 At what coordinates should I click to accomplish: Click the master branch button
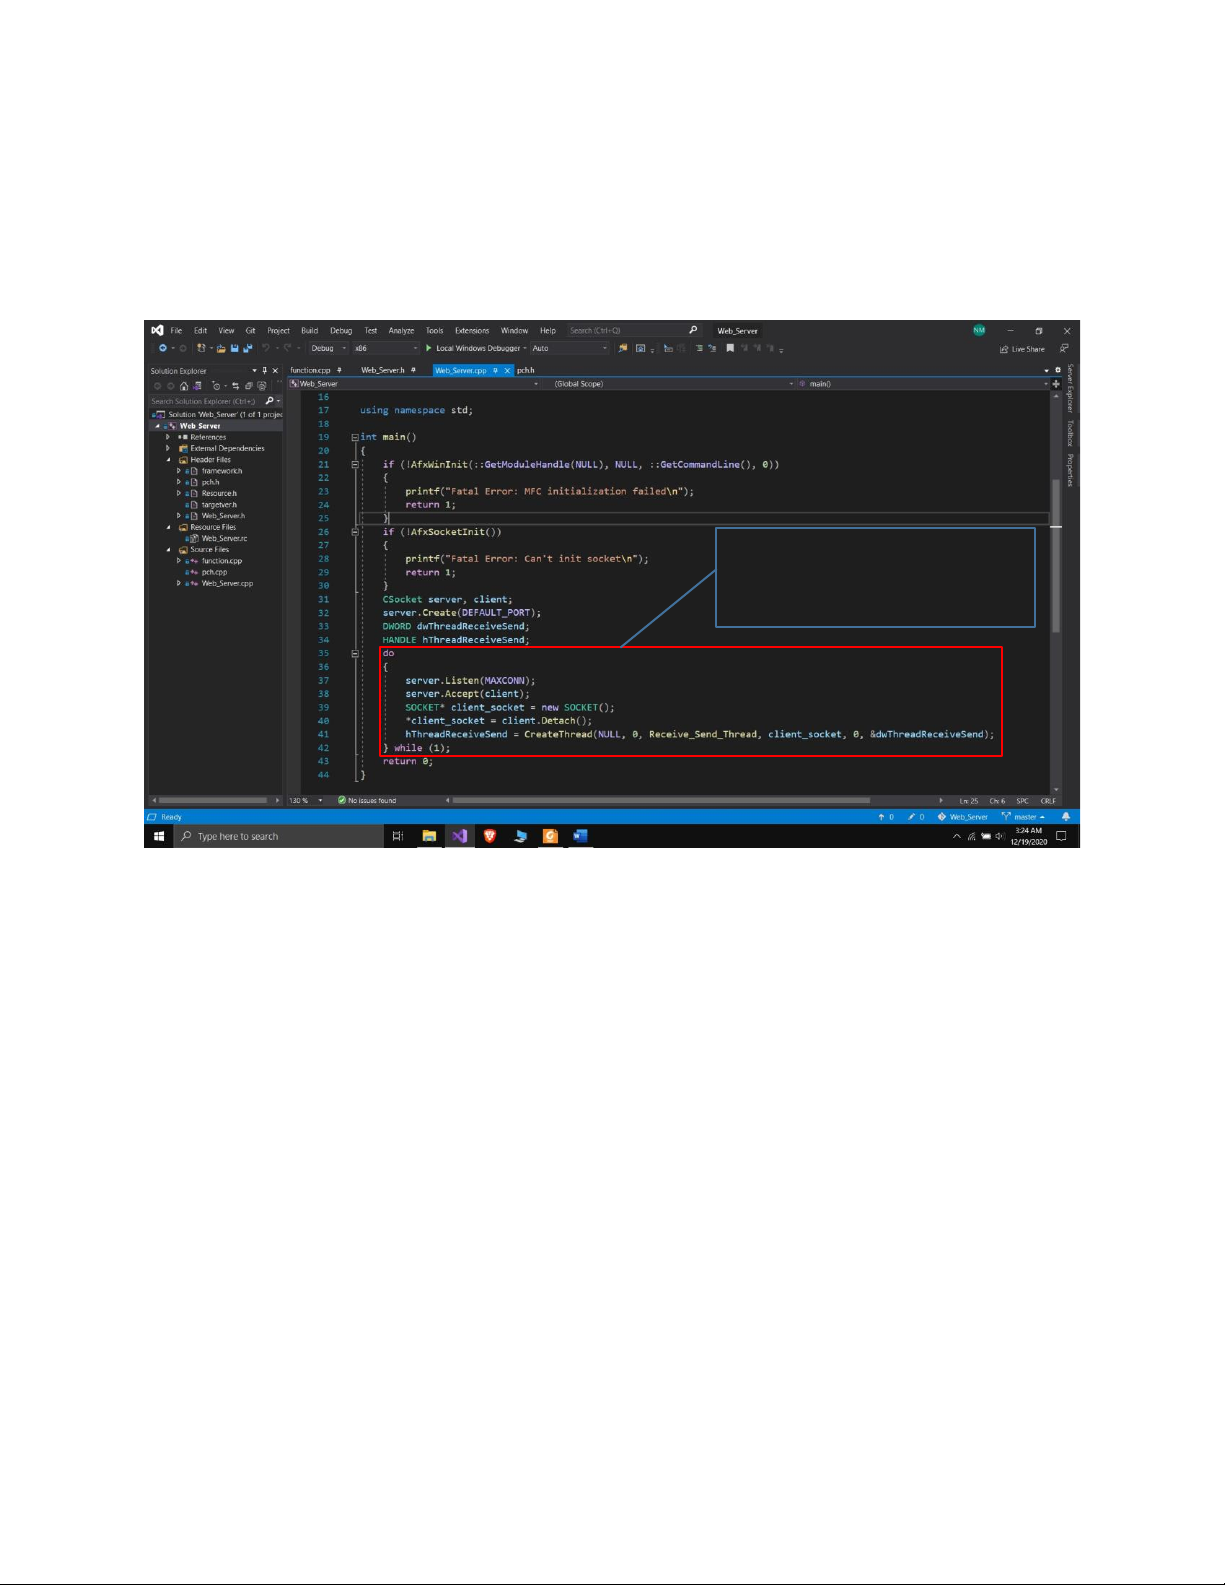[1024, 817]
